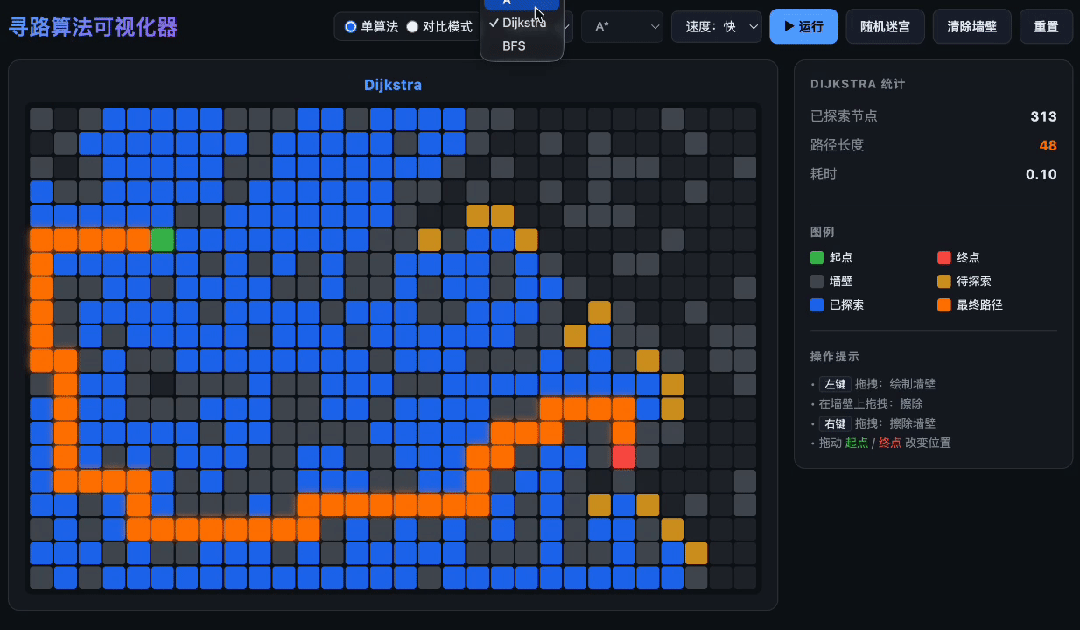Click the chevron of the open algorithm dropdown

click(567, 27)
